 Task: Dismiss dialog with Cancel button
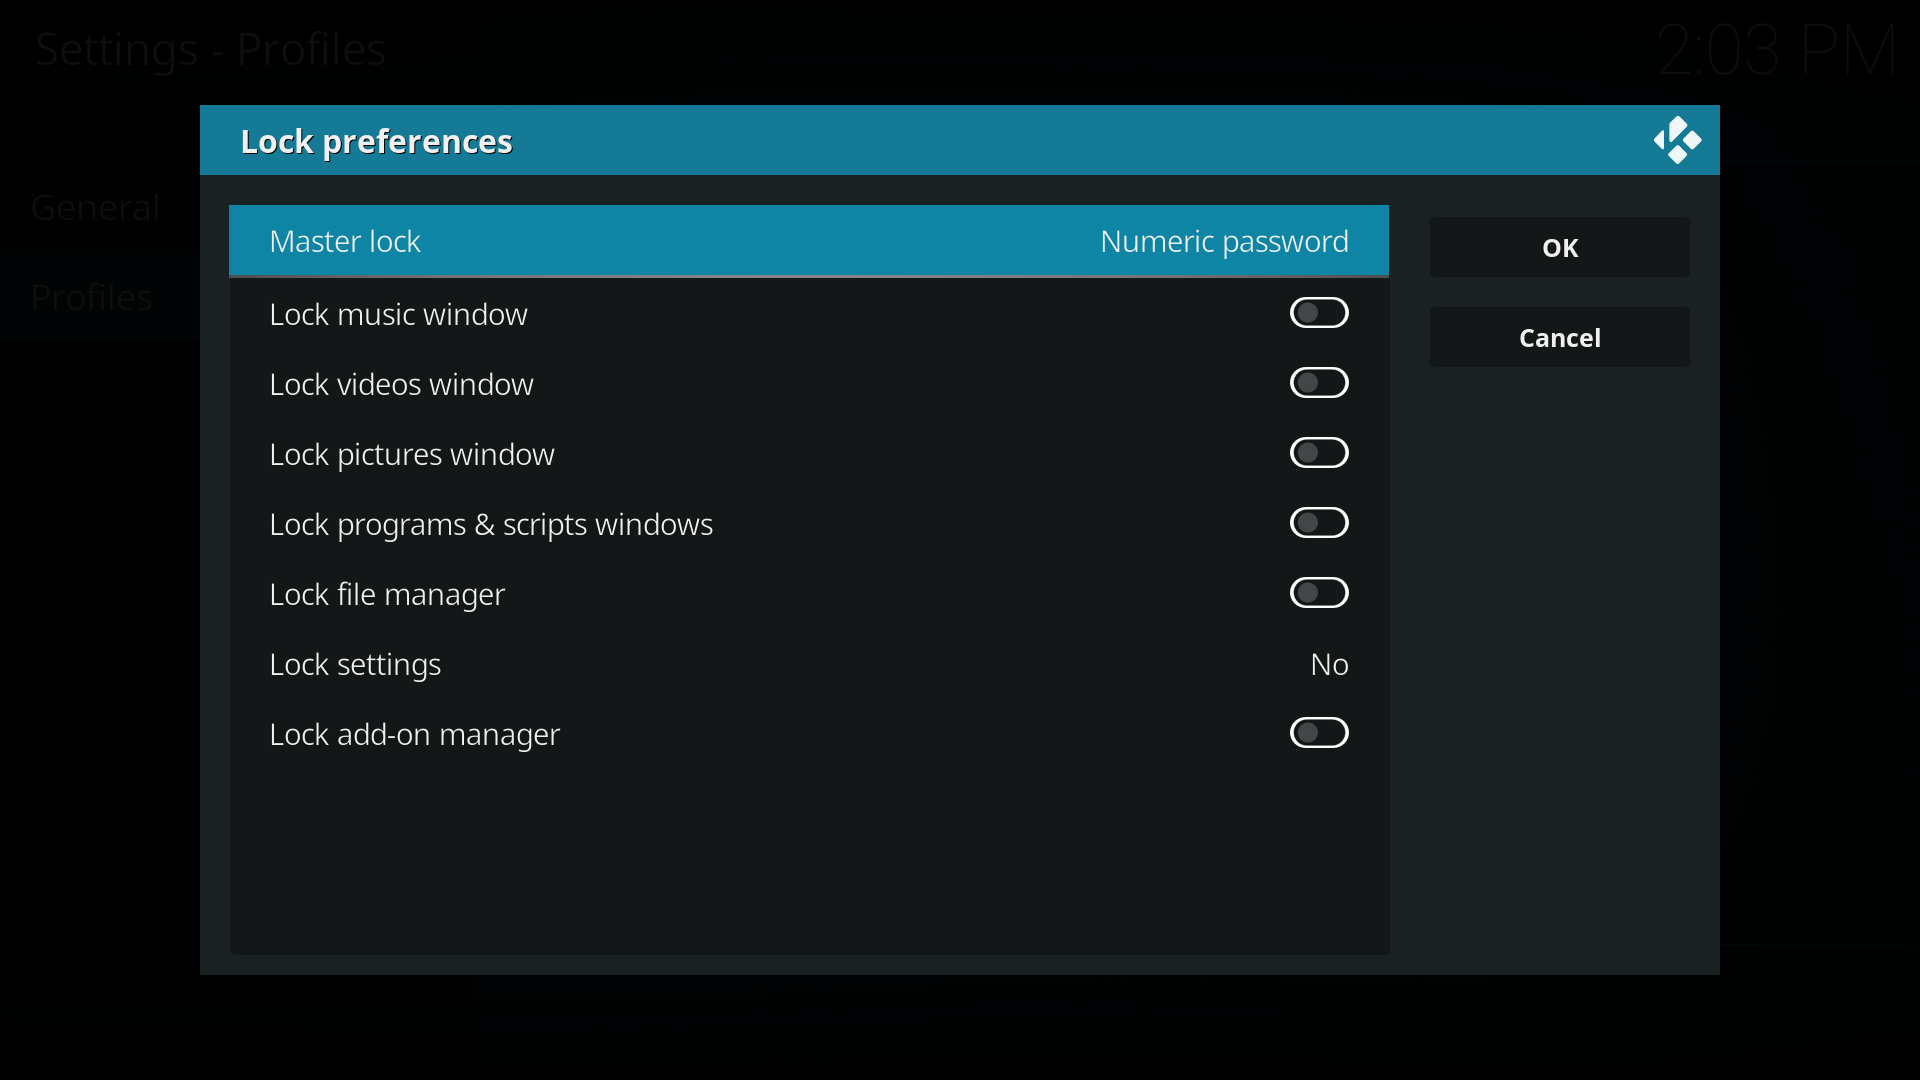[x=1559, y=337]
